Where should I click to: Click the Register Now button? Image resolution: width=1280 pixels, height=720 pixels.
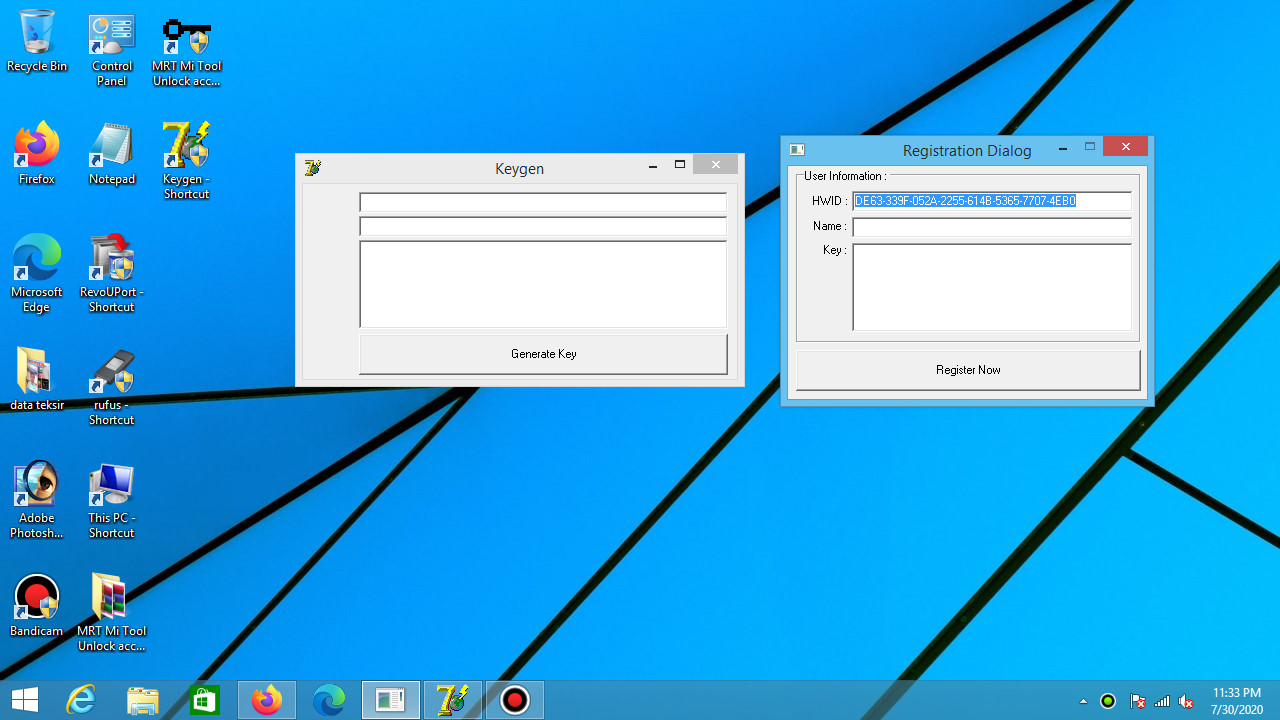[968, 370]
